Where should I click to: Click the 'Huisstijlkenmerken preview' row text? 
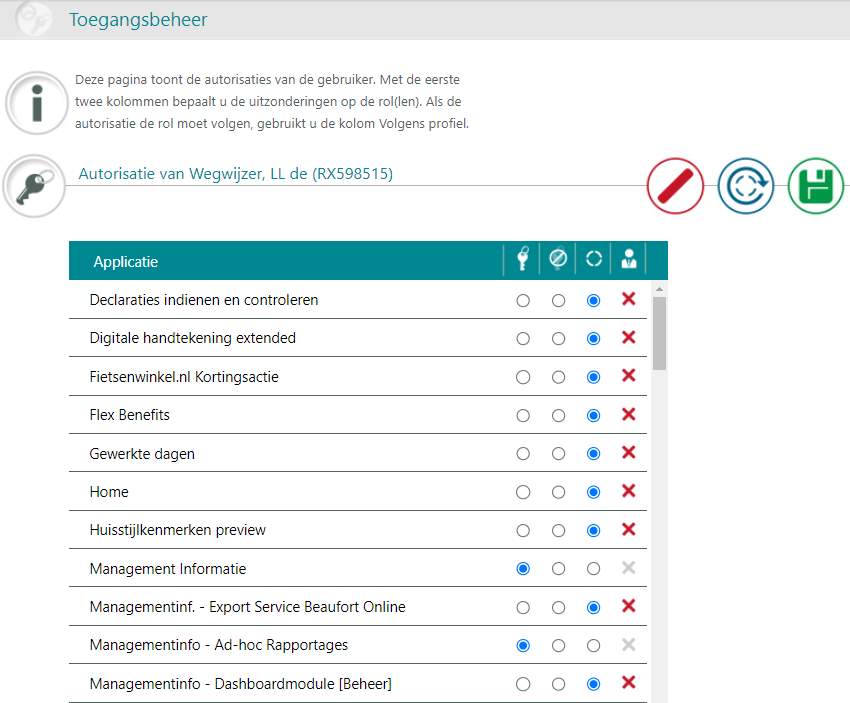pyautogui.click(x=178, y=530)
